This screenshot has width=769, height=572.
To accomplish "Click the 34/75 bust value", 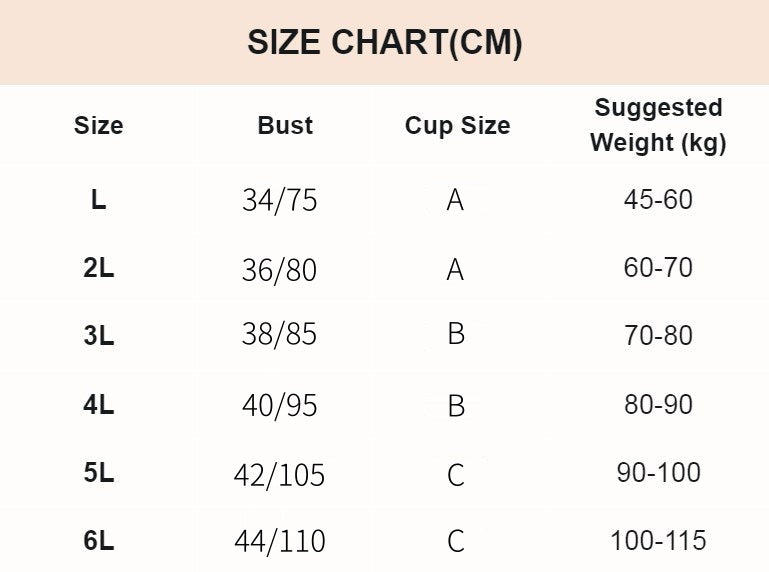I will (280, 201).
